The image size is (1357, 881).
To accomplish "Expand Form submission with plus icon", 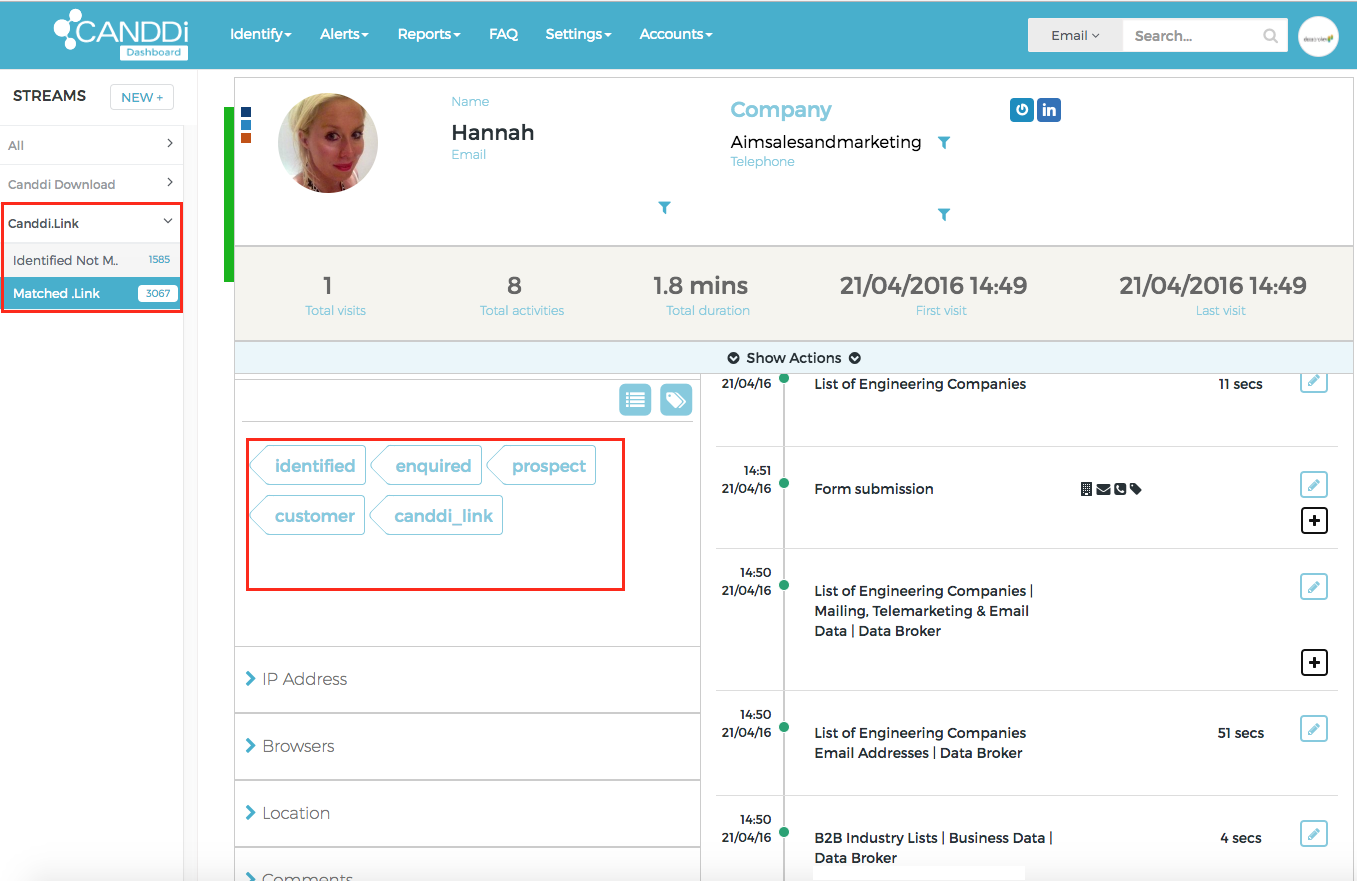I will pos(1314,520).
